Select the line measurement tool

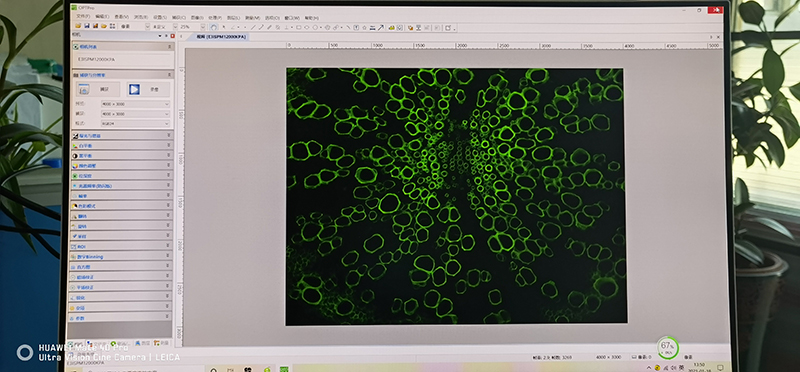pyautogui.click(x=253, y=27)
